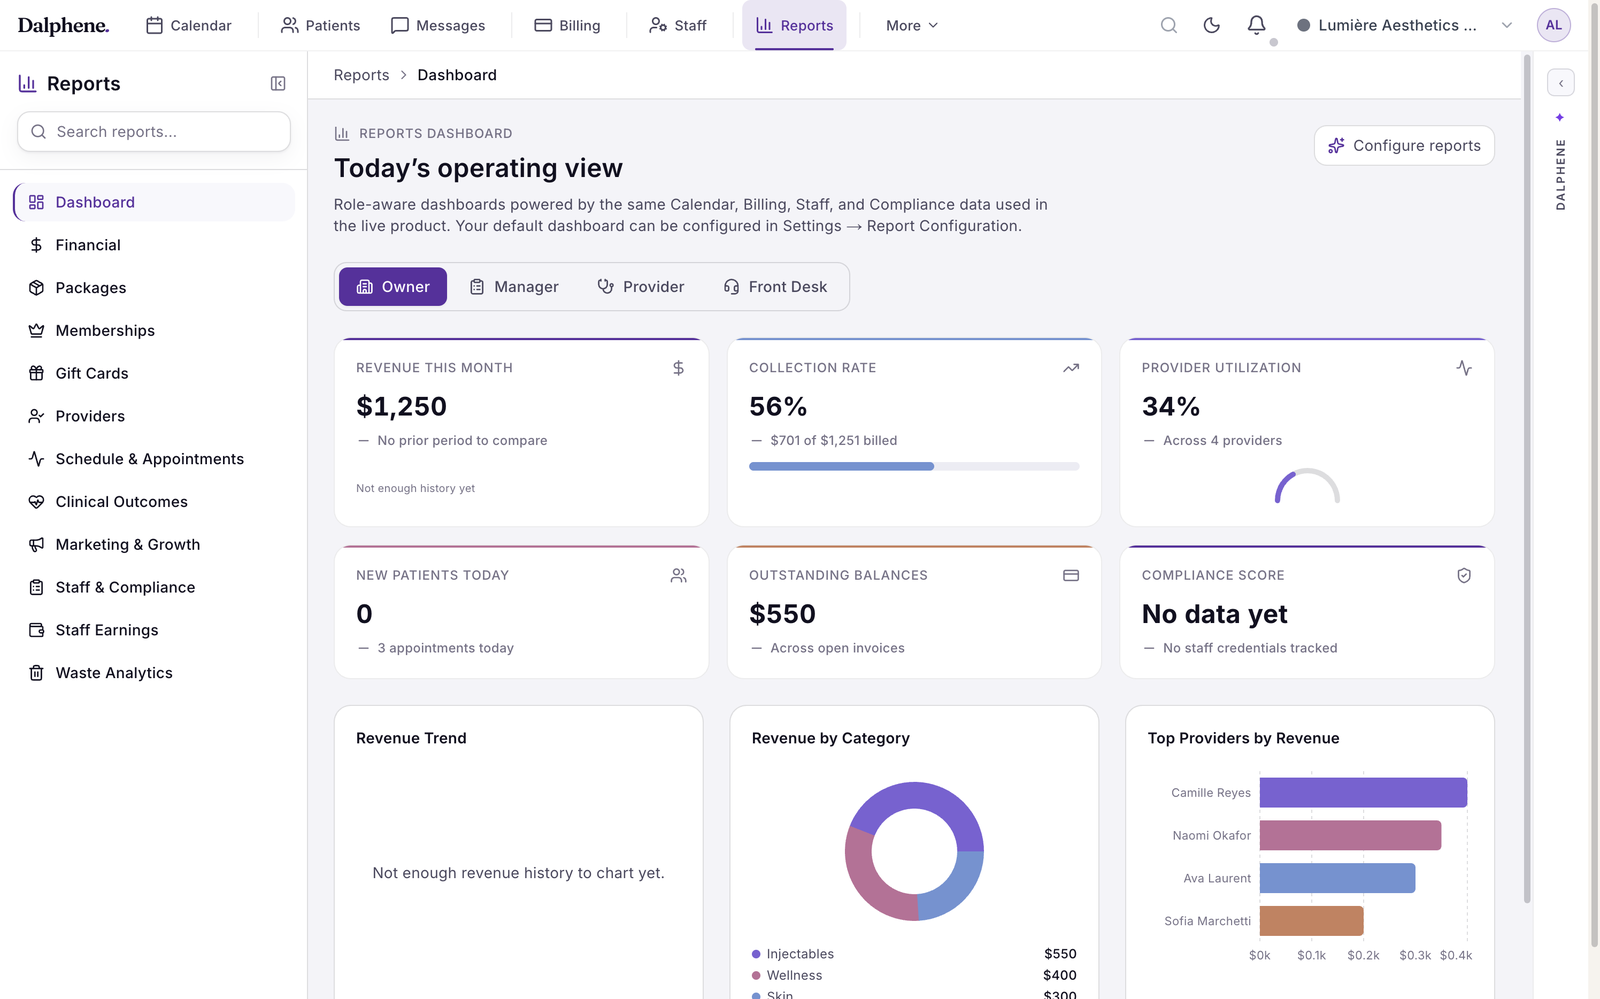Collapse the Reports sidebar panel icon
1600x999 pixels.
(x=278, y=84)
